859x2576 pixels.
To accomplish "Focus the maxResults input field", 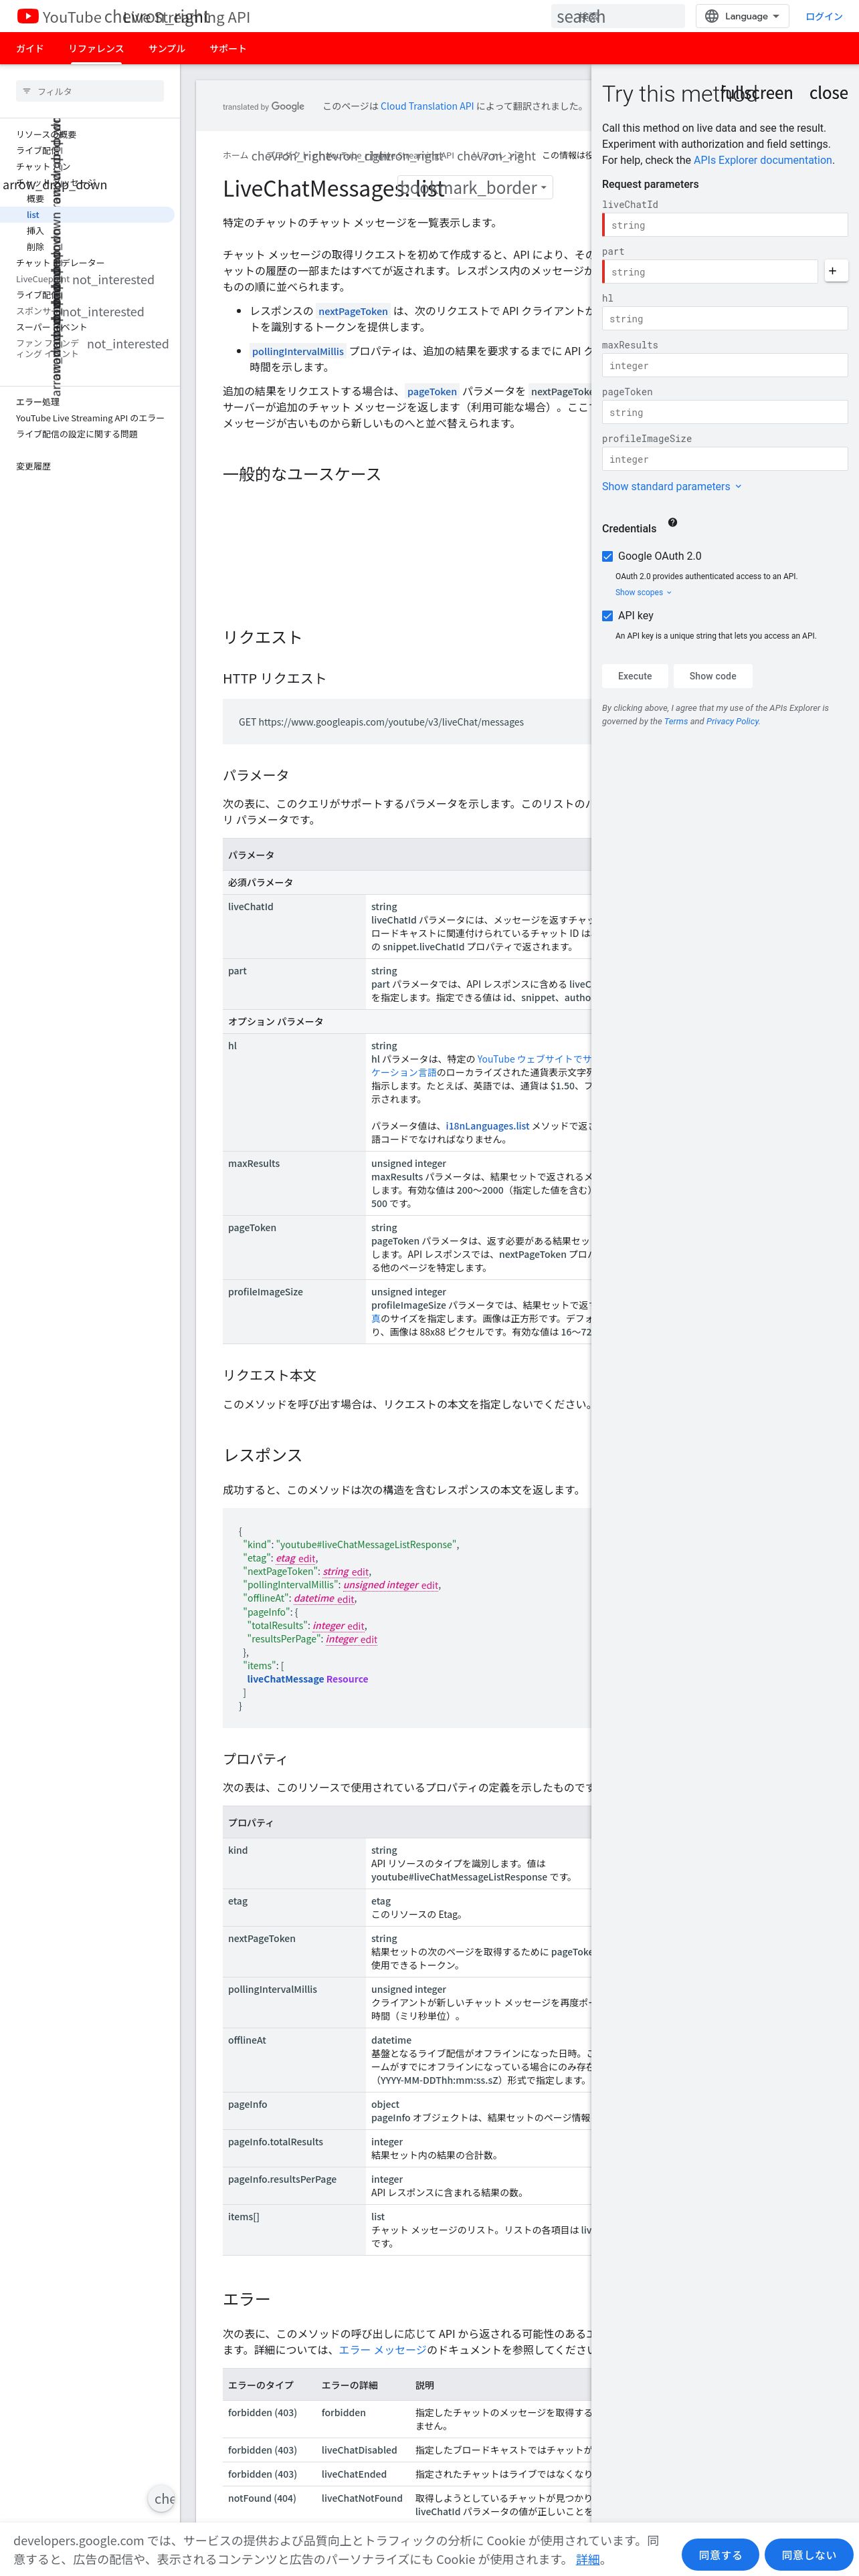I will [725, 365].
